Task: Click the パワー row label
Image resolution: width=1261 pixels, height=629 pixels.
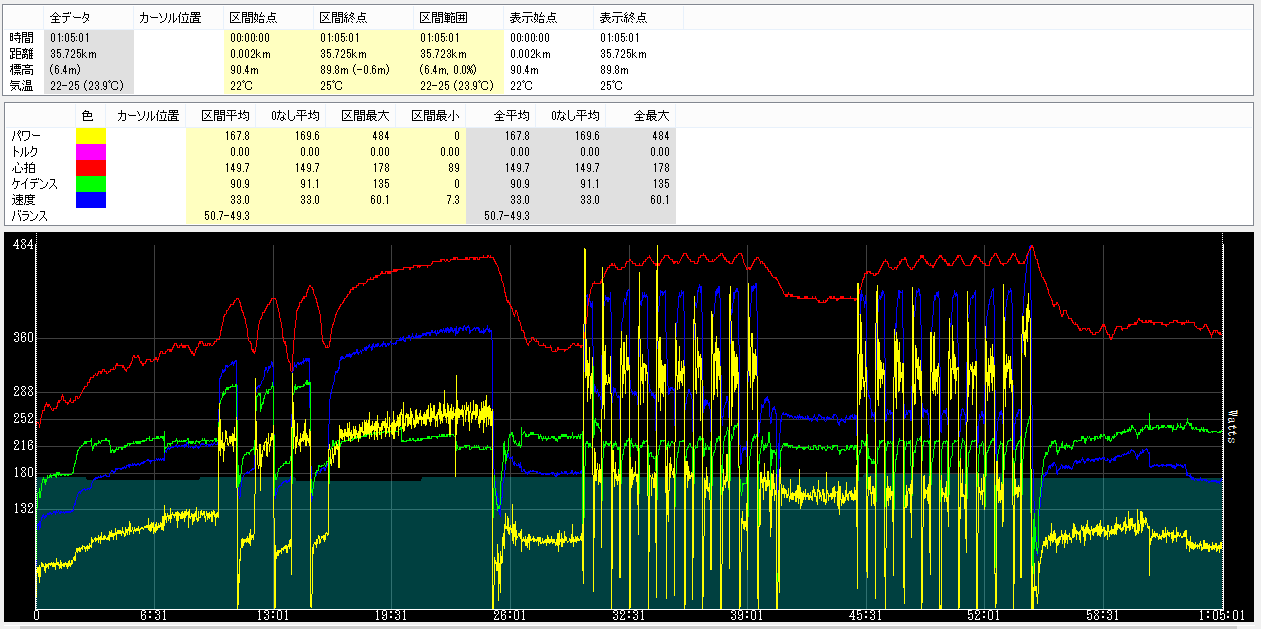Action: (x=27, y=135)
